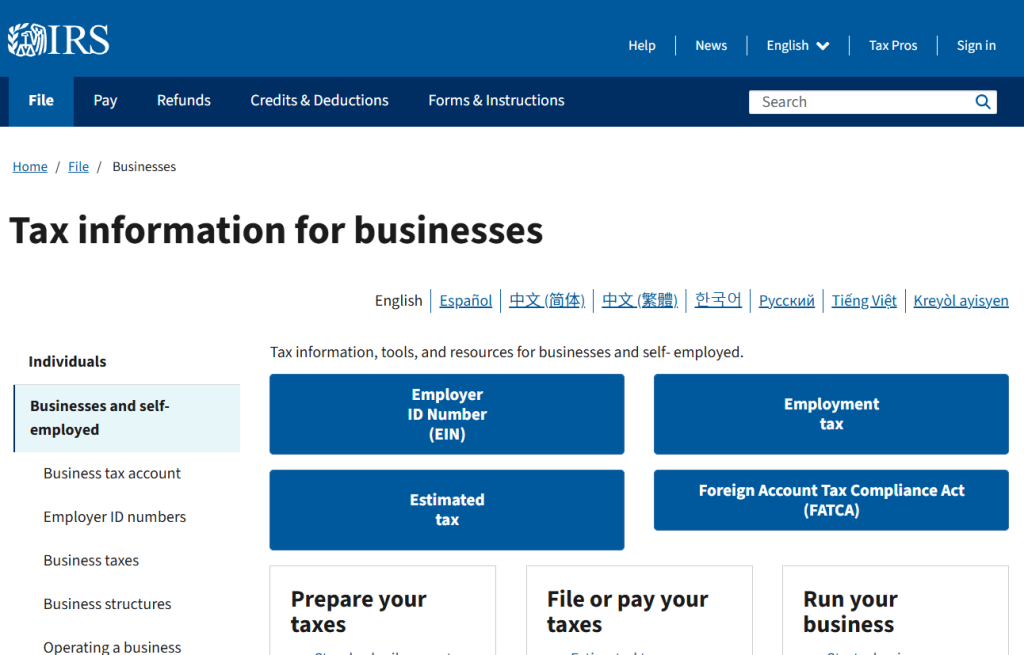Click the search magnifier icon
The width and height of the screenshot is (1024, 655).
[x=983, y=102]
